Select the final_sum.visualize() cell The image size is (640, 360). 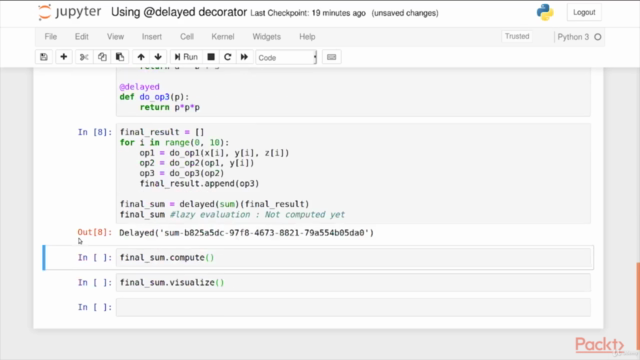tap(353, 282)
